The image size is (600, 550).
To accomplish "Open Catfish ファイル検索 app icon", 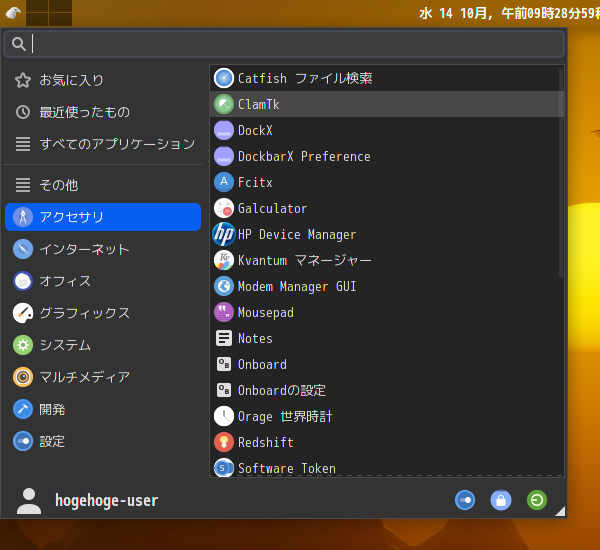I will point(224,78).
